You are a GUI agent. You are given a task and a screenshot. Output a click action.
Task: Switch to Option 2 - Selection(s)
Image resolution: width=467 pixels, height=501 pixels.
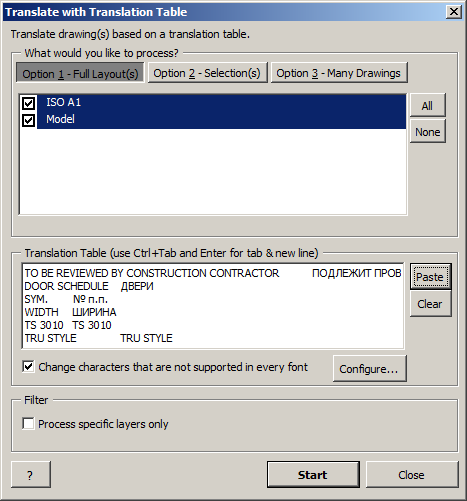[207, 73]
